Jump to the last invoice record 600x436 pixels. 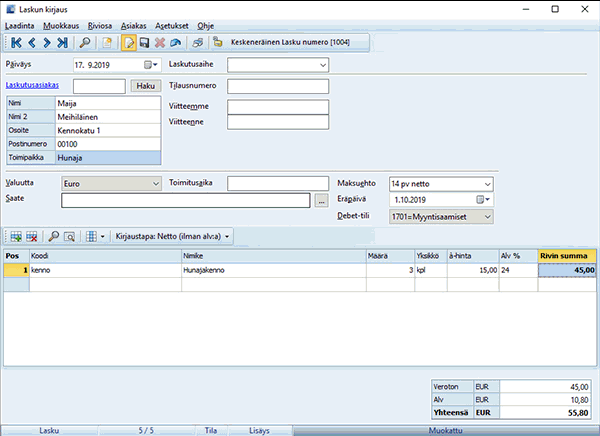63,43
